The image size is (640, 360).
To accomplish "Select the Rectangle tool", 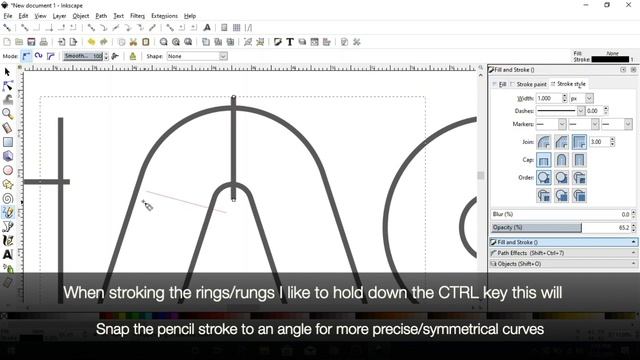I will pos(7,142).
